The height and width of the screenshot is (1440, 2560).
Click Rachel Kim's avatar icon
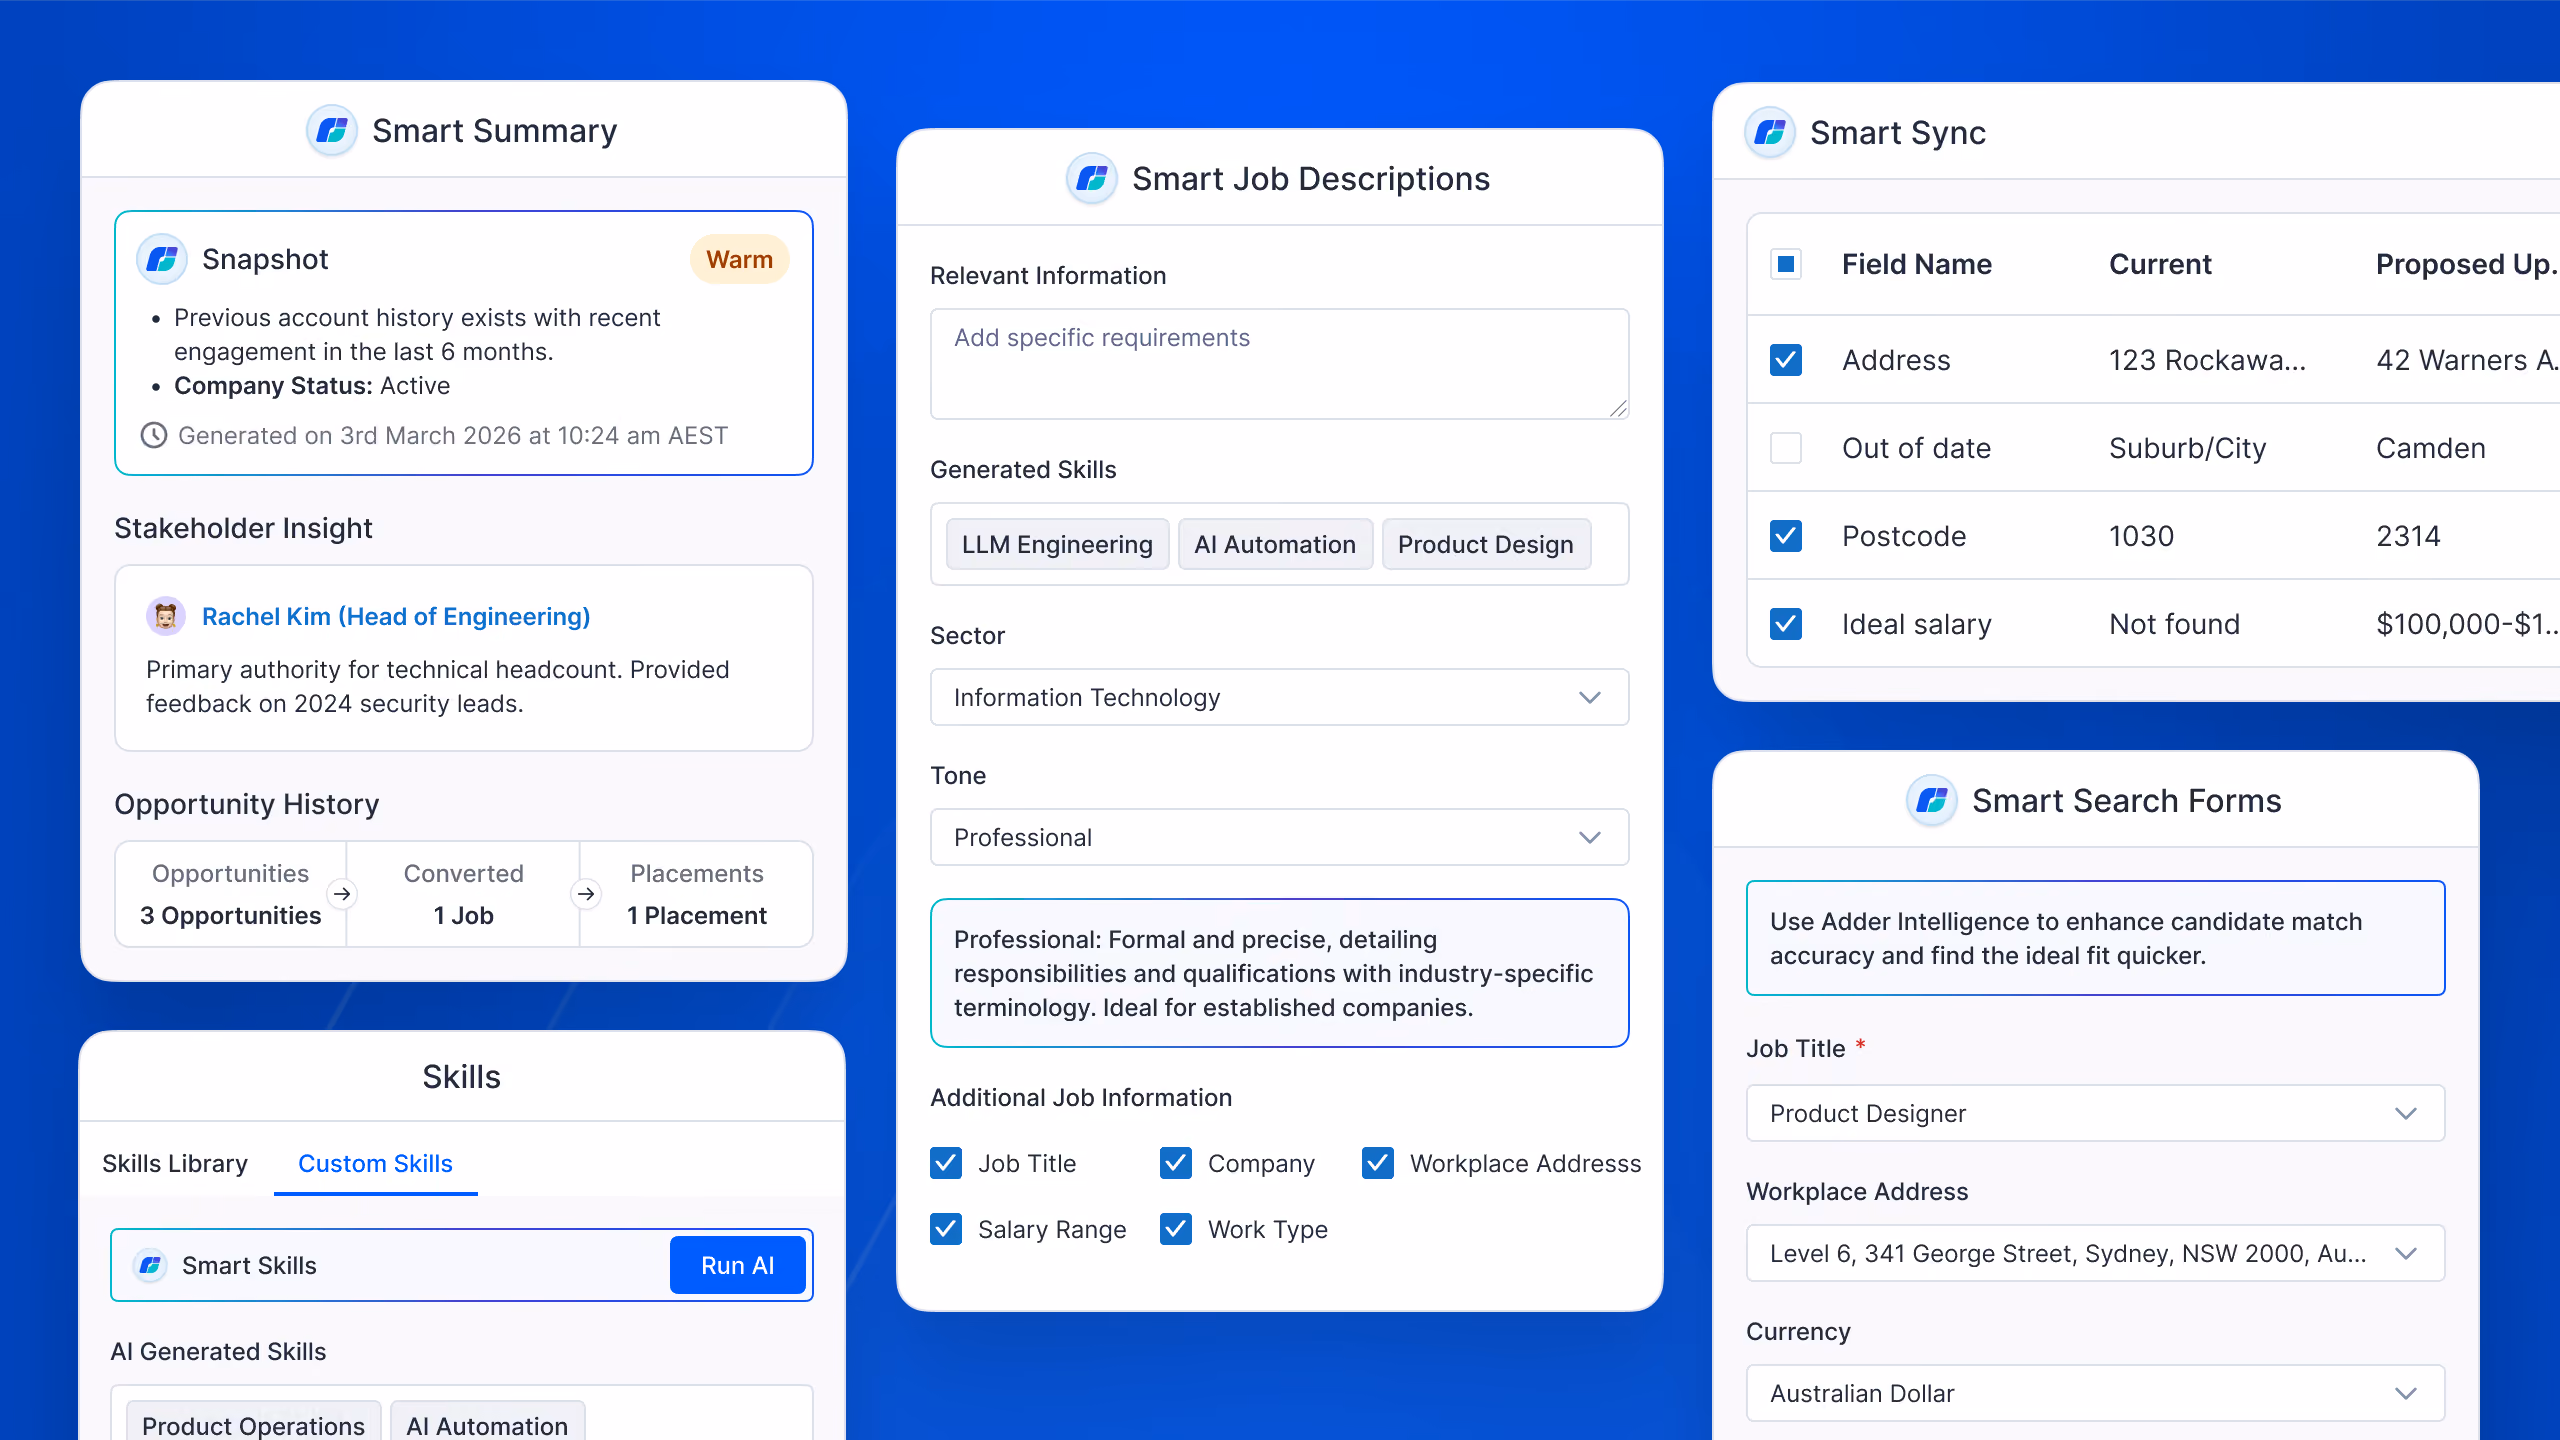pos(166,617)
